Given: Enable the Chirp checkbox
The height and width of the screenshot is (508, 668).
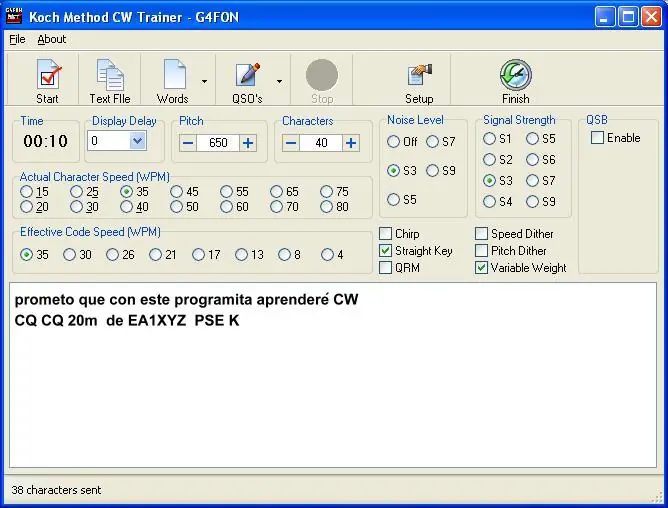Looking at the screenshot, I should pos(386,234).
